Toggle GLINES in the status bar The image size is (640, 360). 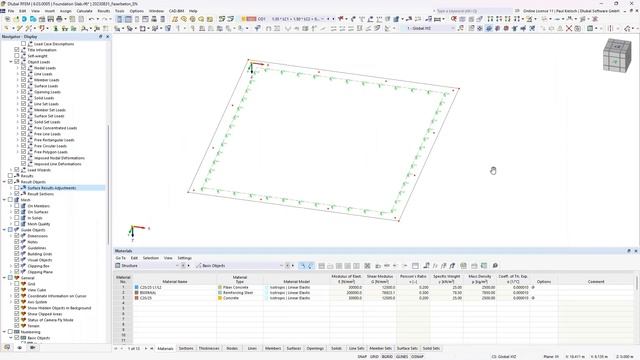pos(402,357)
